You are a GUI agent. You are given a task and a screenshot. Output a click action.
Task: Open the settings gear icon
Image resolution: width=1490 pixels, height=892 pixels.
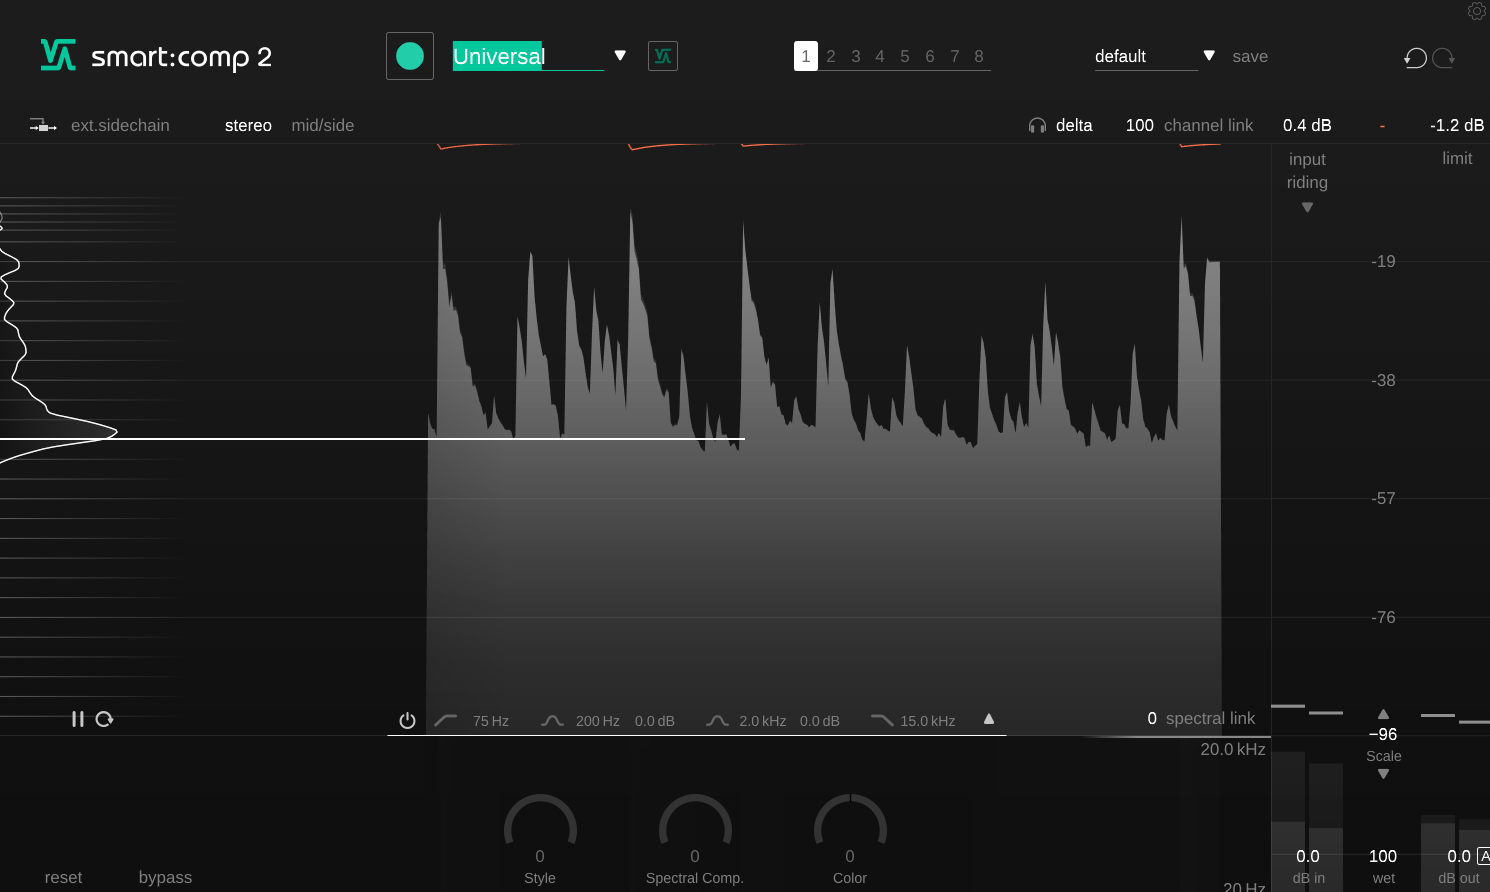click(x=1477, y=11)
